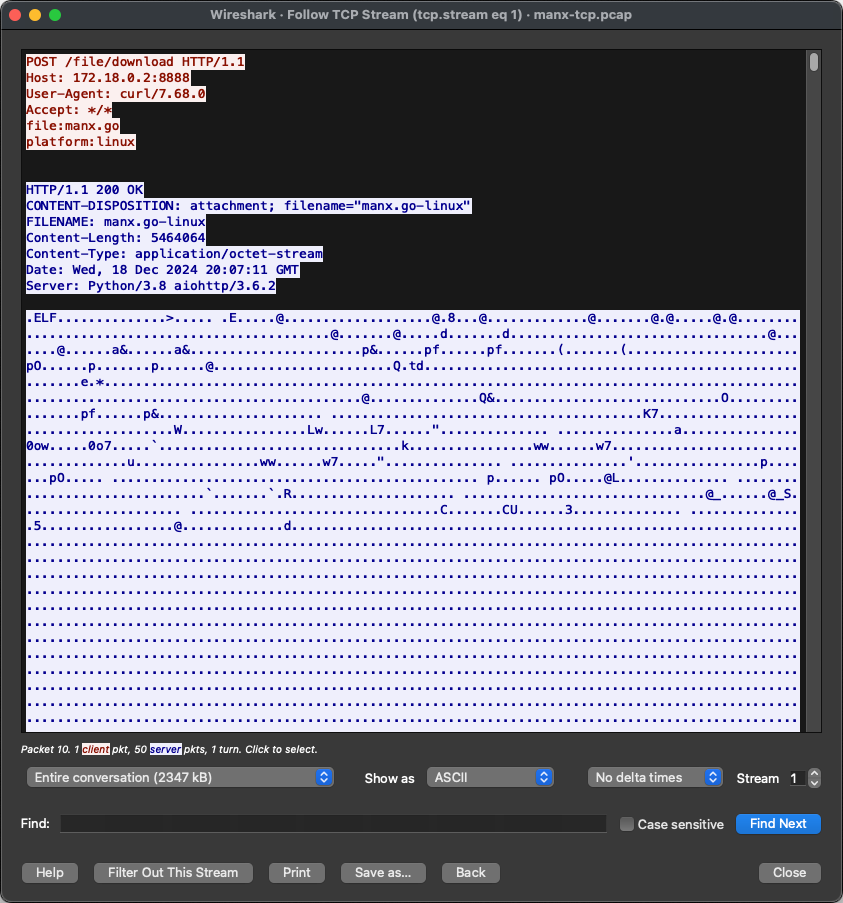Click the Filter Out This Stream button

[172, 872]
